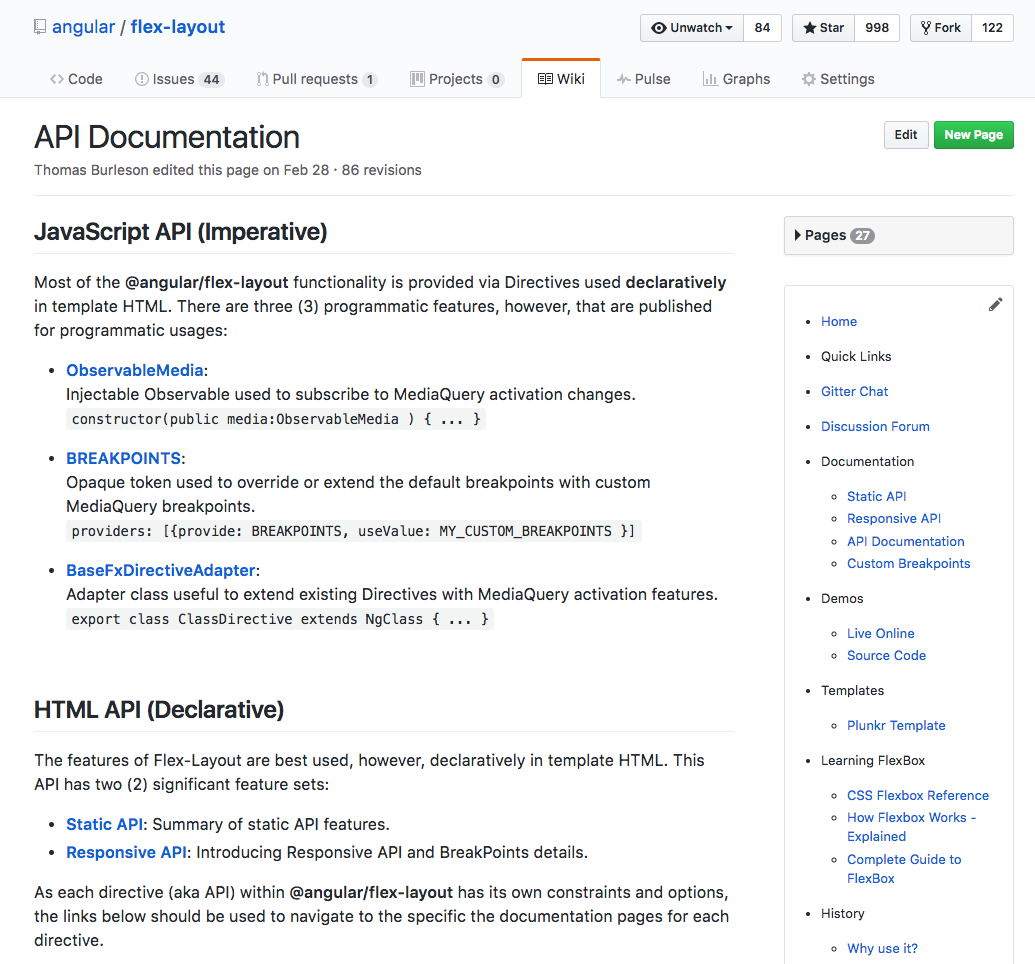Star the flex-layout repository
The image size is (1035, 964).
click(822, 28)
